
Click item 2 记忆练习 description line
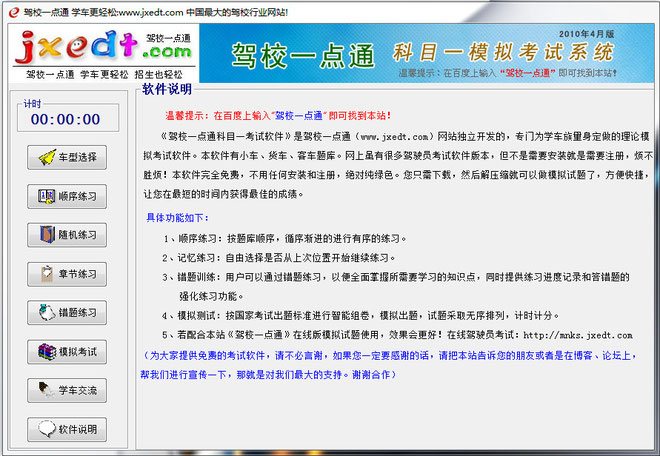[279, 258]
